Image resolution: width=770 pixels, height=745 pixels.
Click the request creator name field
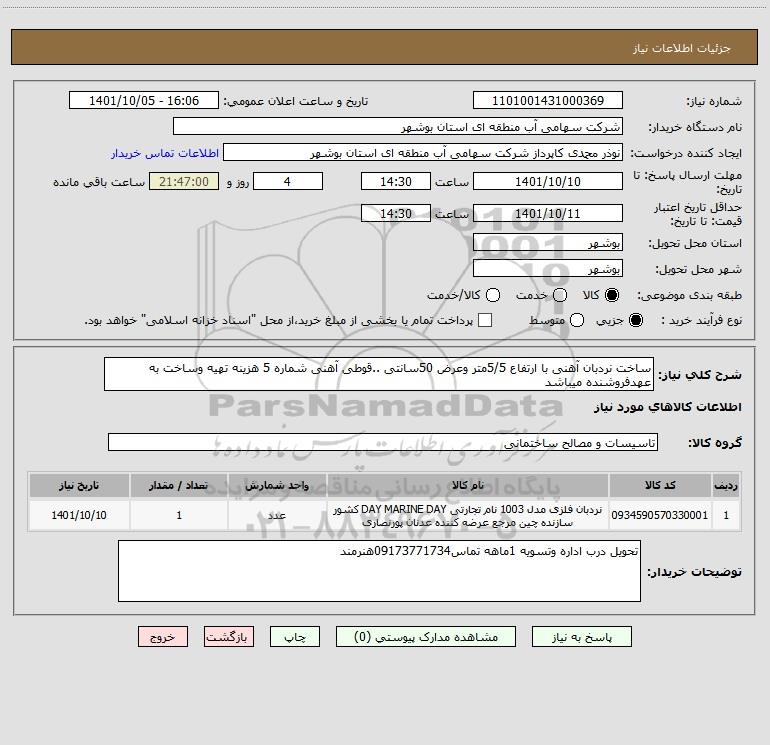pos(423,153)
